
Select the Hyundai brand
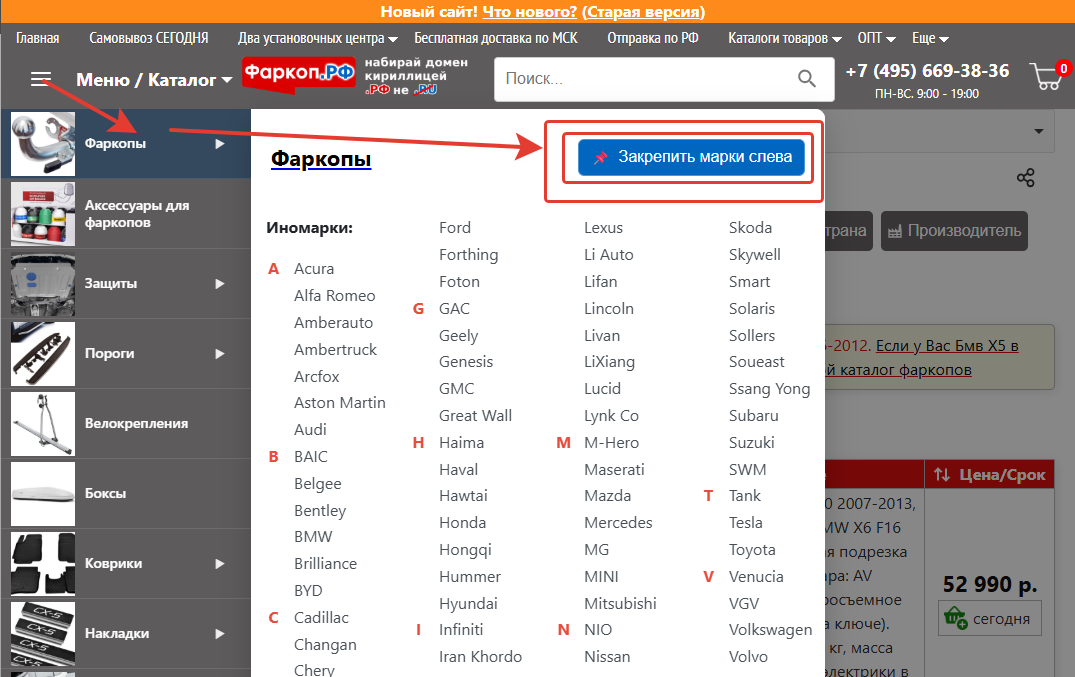pyautogui.click(x=468, y=604)
